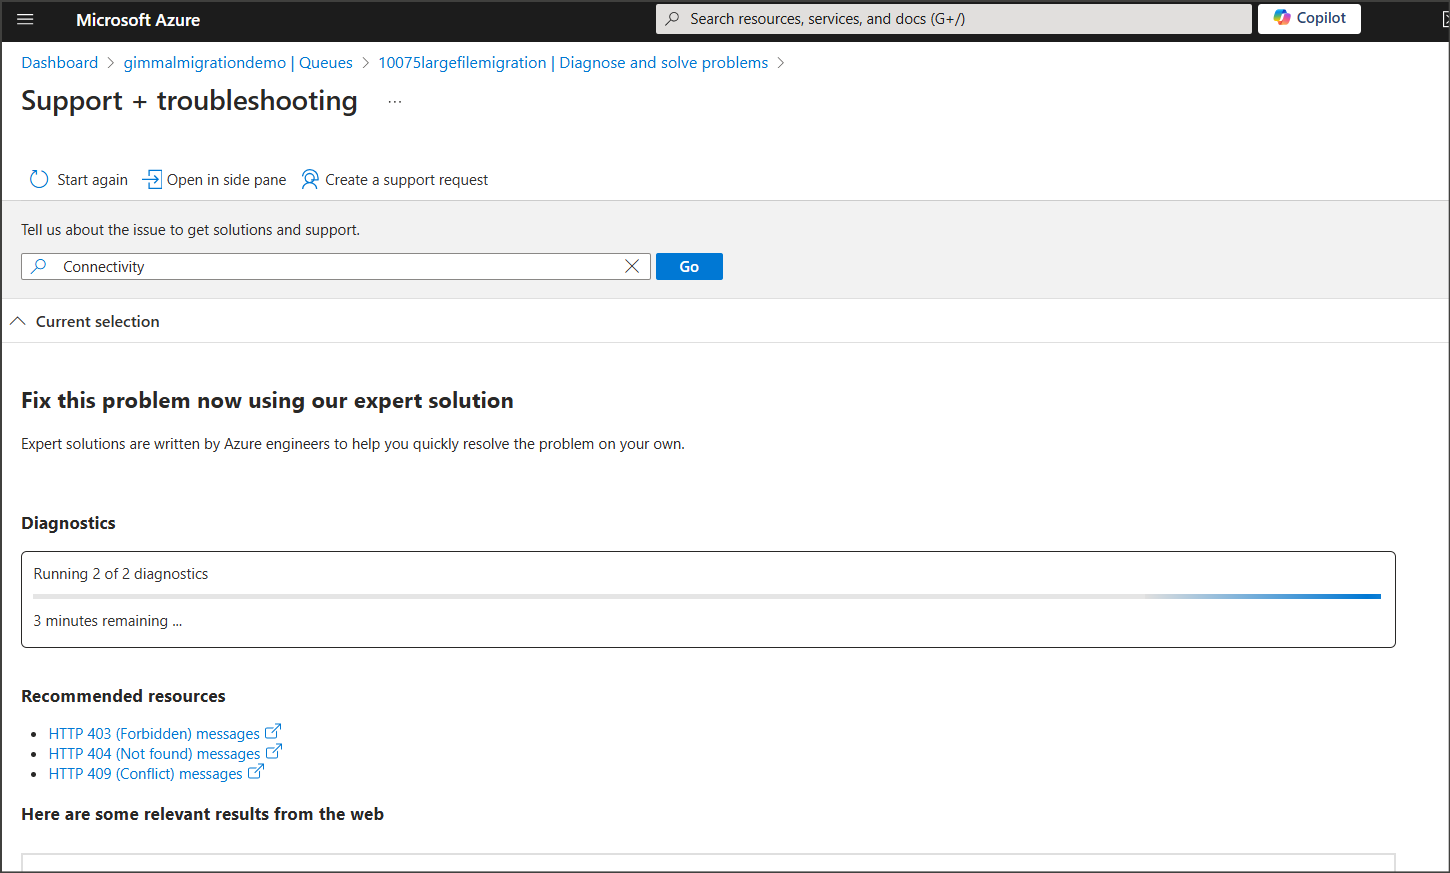Click the Create a support request headset icon
The width and height of the screenshot is (1450, 873).
point(309,179)
